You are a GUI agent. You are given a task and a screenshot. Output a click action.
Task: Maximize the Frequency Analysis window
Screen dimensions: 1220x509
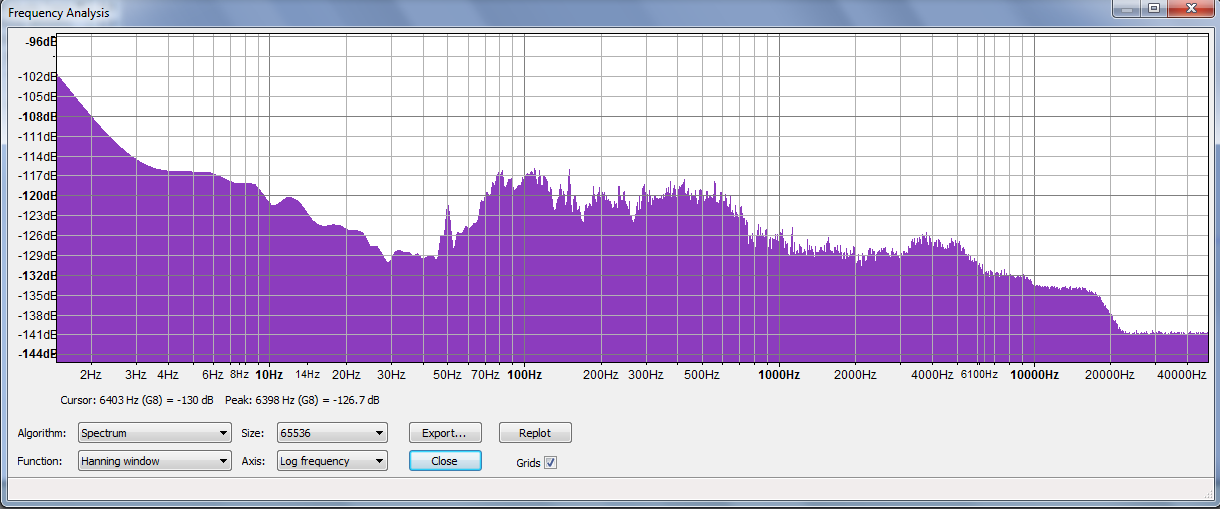pos(1153,9)
